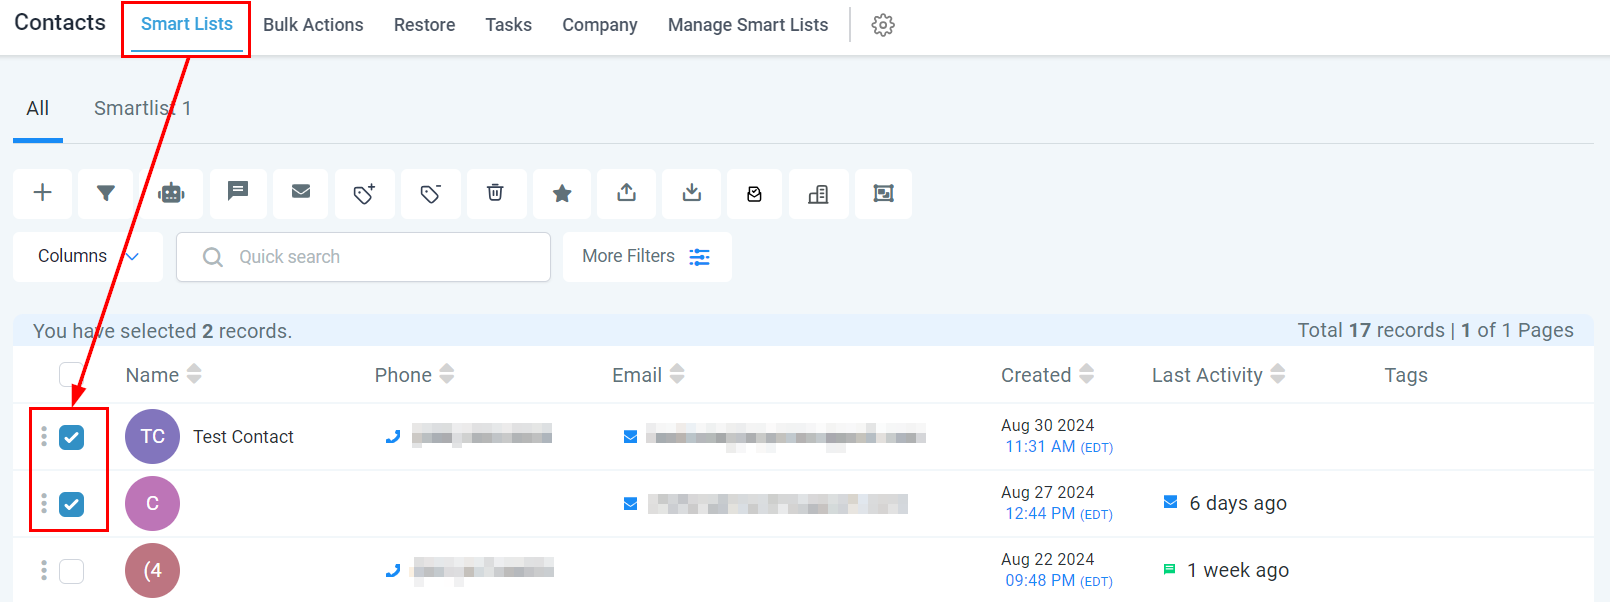Viewport: 1610px width, 602px height.
Task: Open the Bulk Actions tab
Action: point(313,25)
